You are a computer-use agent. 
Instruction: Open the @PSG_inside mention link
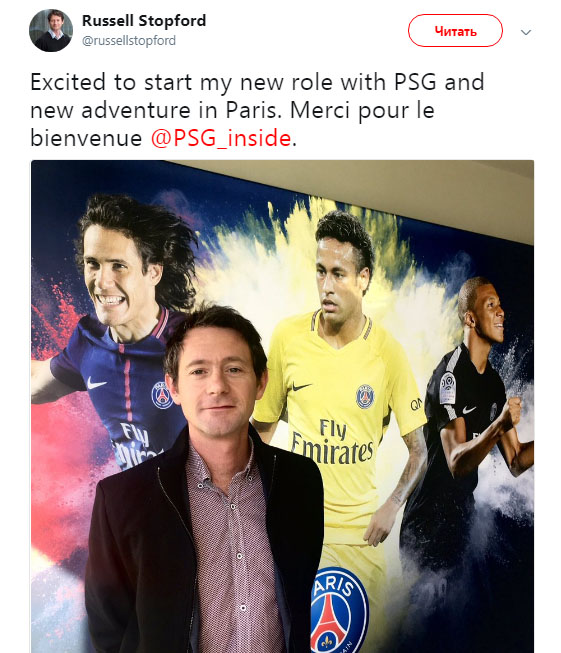pos(220,138)
